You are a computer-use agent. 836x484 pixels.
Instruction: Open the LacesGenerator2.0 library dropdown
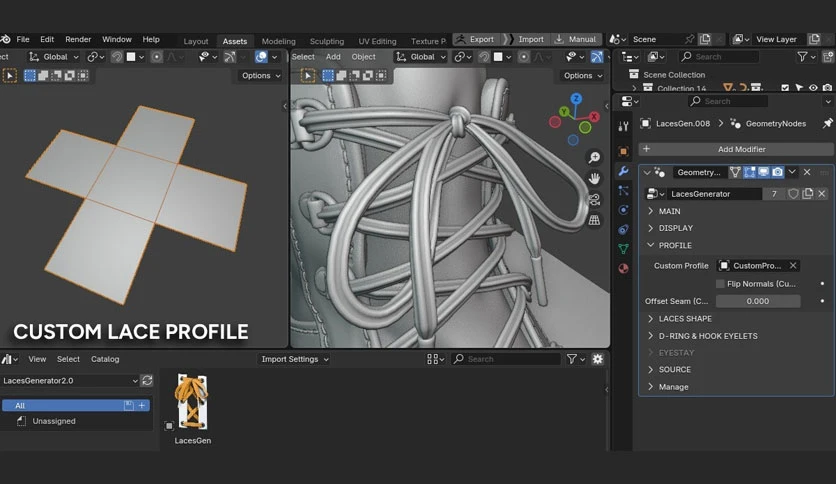click(70, 381)
